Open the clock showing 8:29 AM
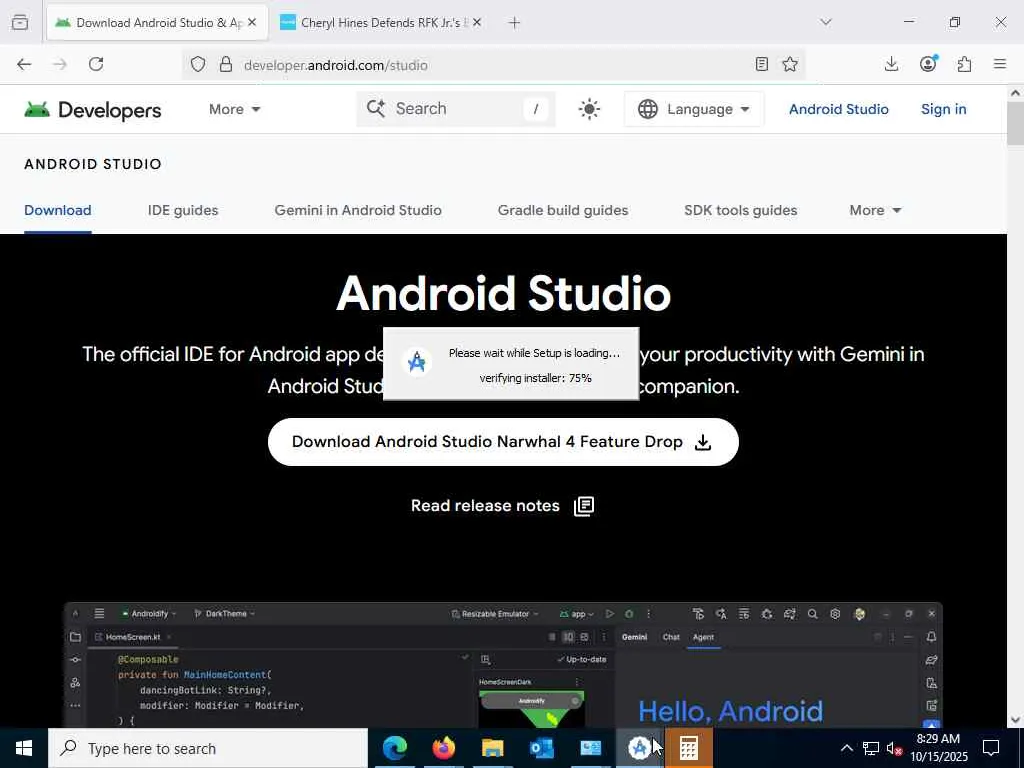Image resolution: width=1024 pixels, height=768 pixels. [x=938, y=748]
